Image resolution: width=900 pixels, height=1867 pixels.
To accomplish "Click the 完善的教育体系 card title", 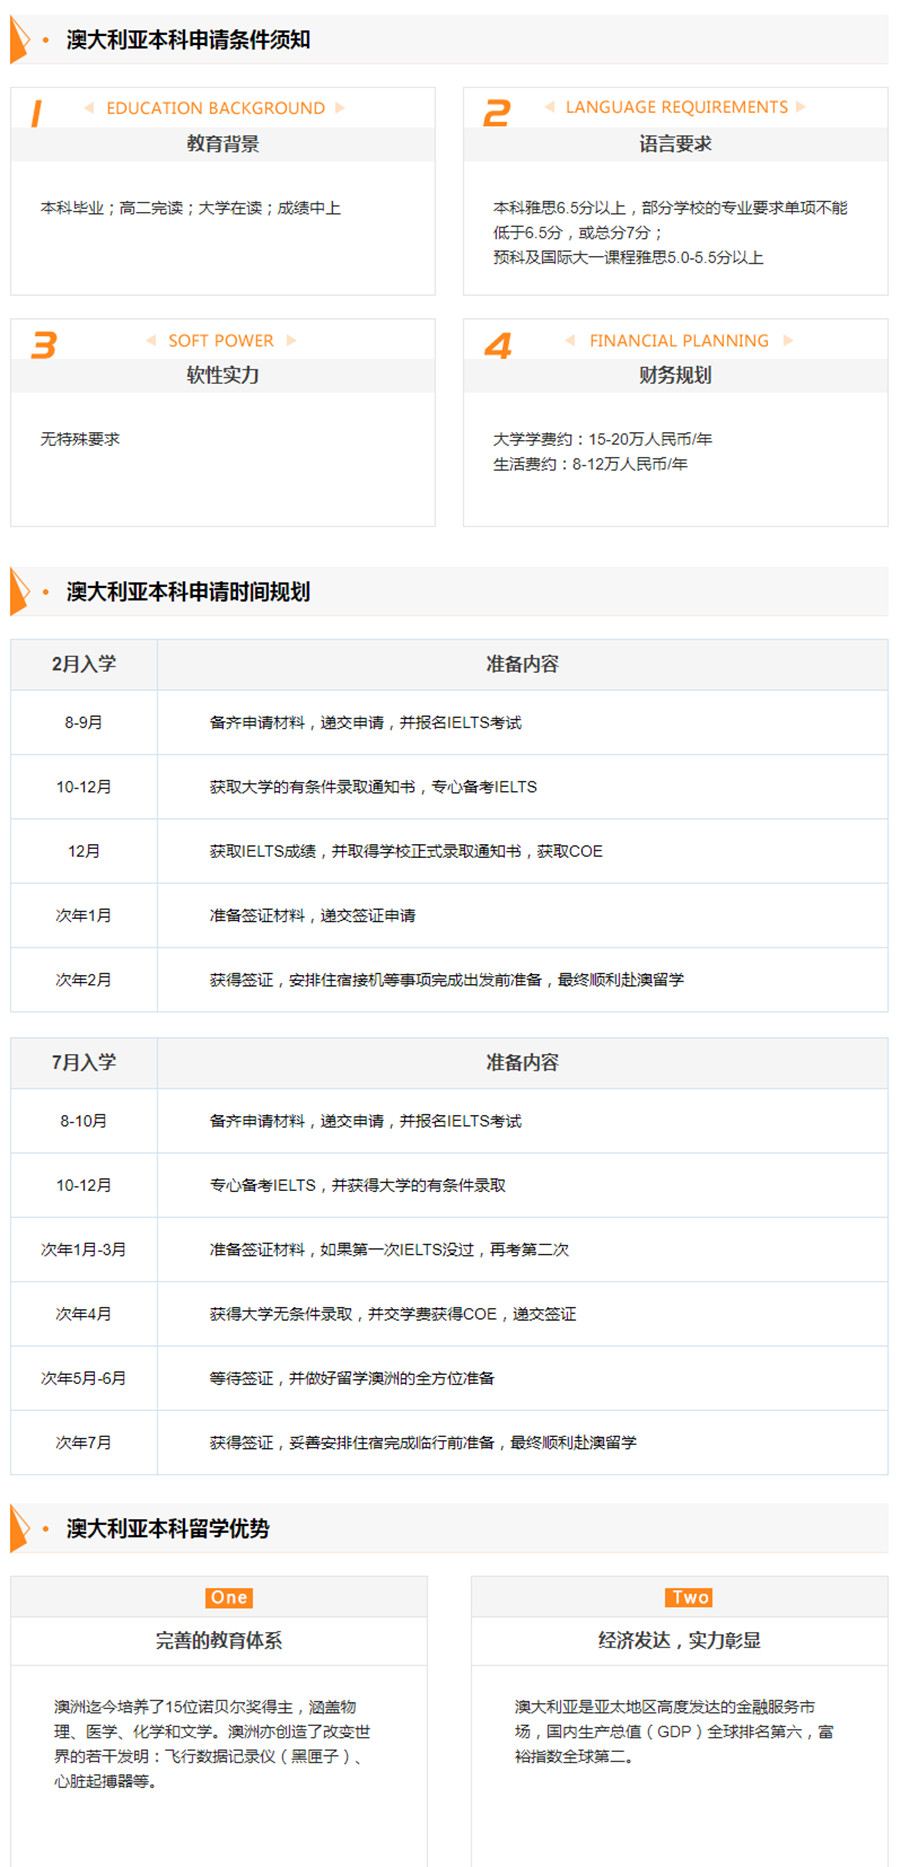I will coord(219,1641).
